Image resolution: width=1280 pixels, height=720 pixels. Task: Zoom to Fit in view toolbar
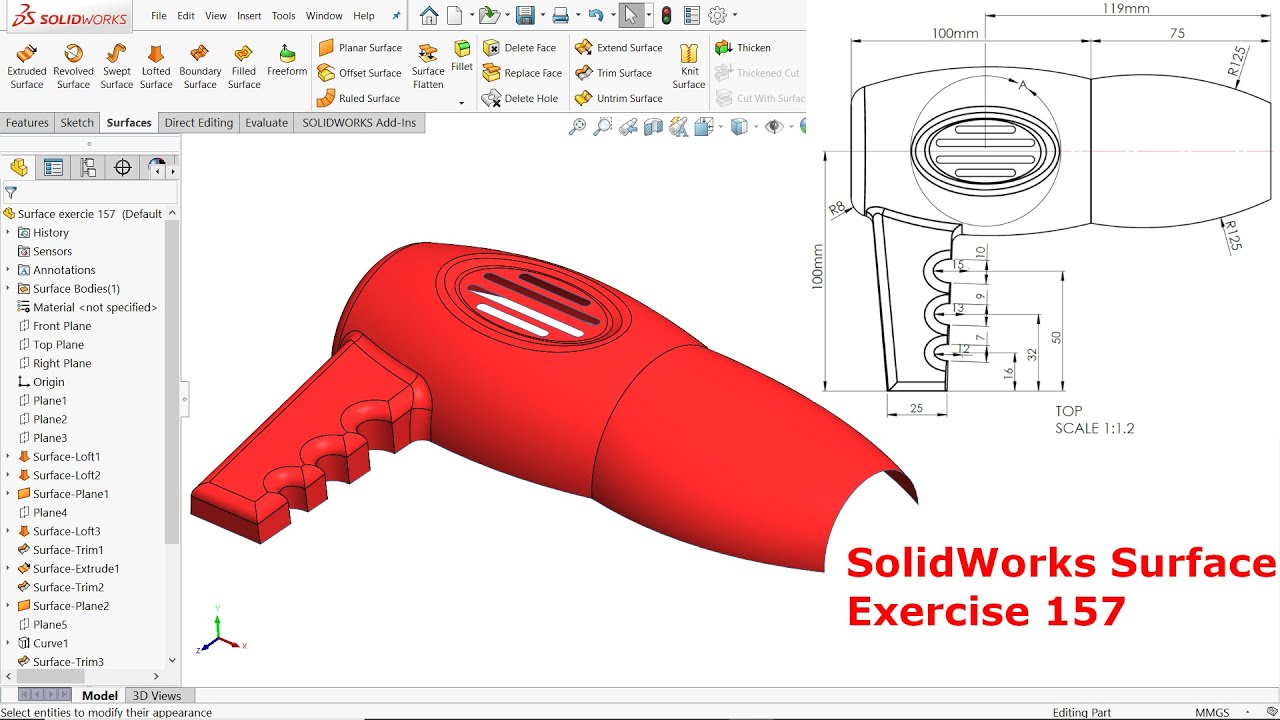tap(577, 126)
